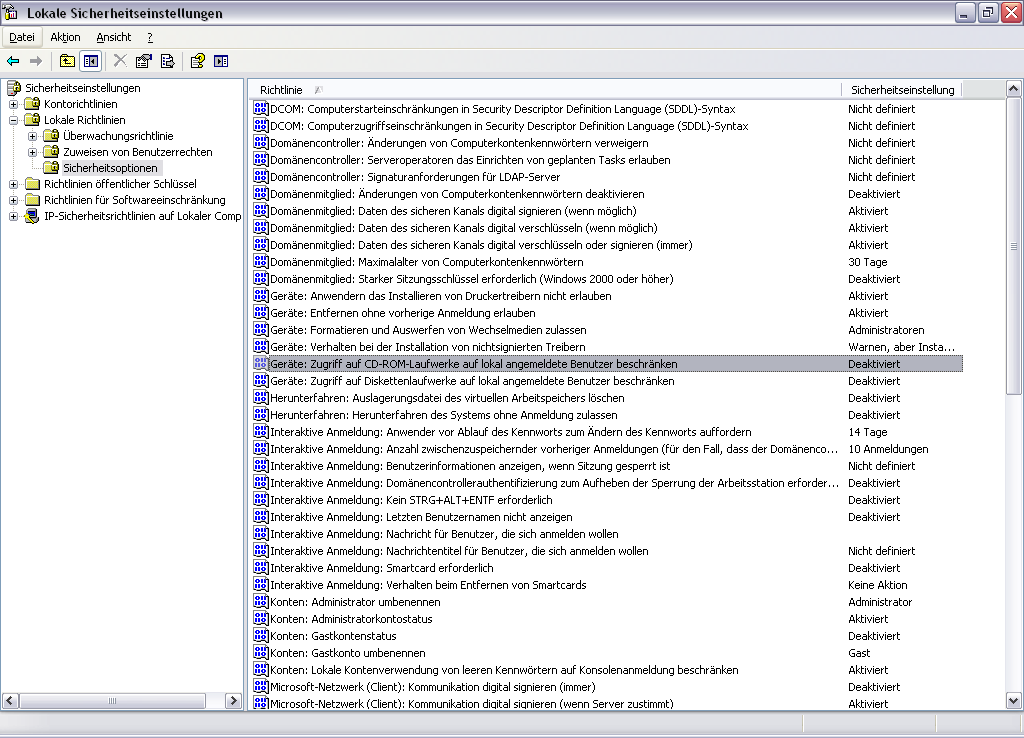The width and height of the screenshot is (1024, 738).
Task: Click the Sicherheitseinstellungen root node icon
Action: click(14, 88)
